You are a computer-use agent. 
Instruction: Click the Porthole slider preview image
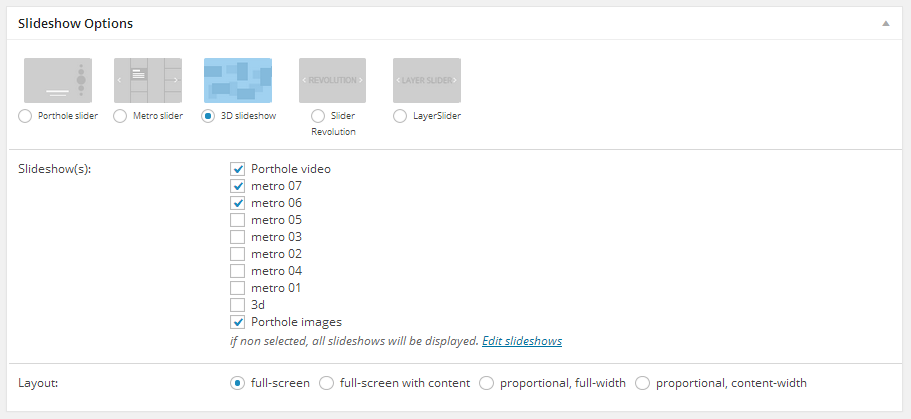58,80
